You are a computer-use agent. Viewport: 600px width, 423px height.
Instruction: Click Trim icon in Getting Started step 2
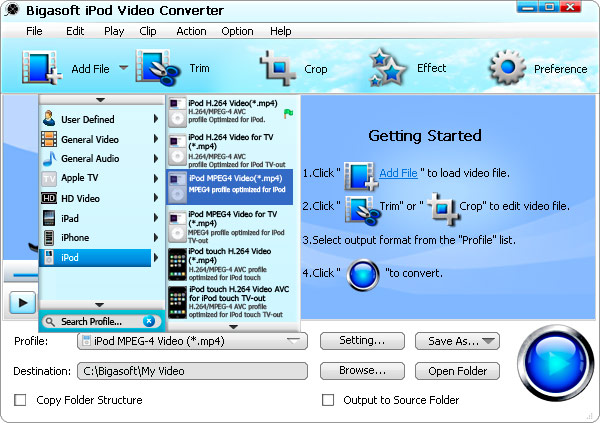[362, 210]
